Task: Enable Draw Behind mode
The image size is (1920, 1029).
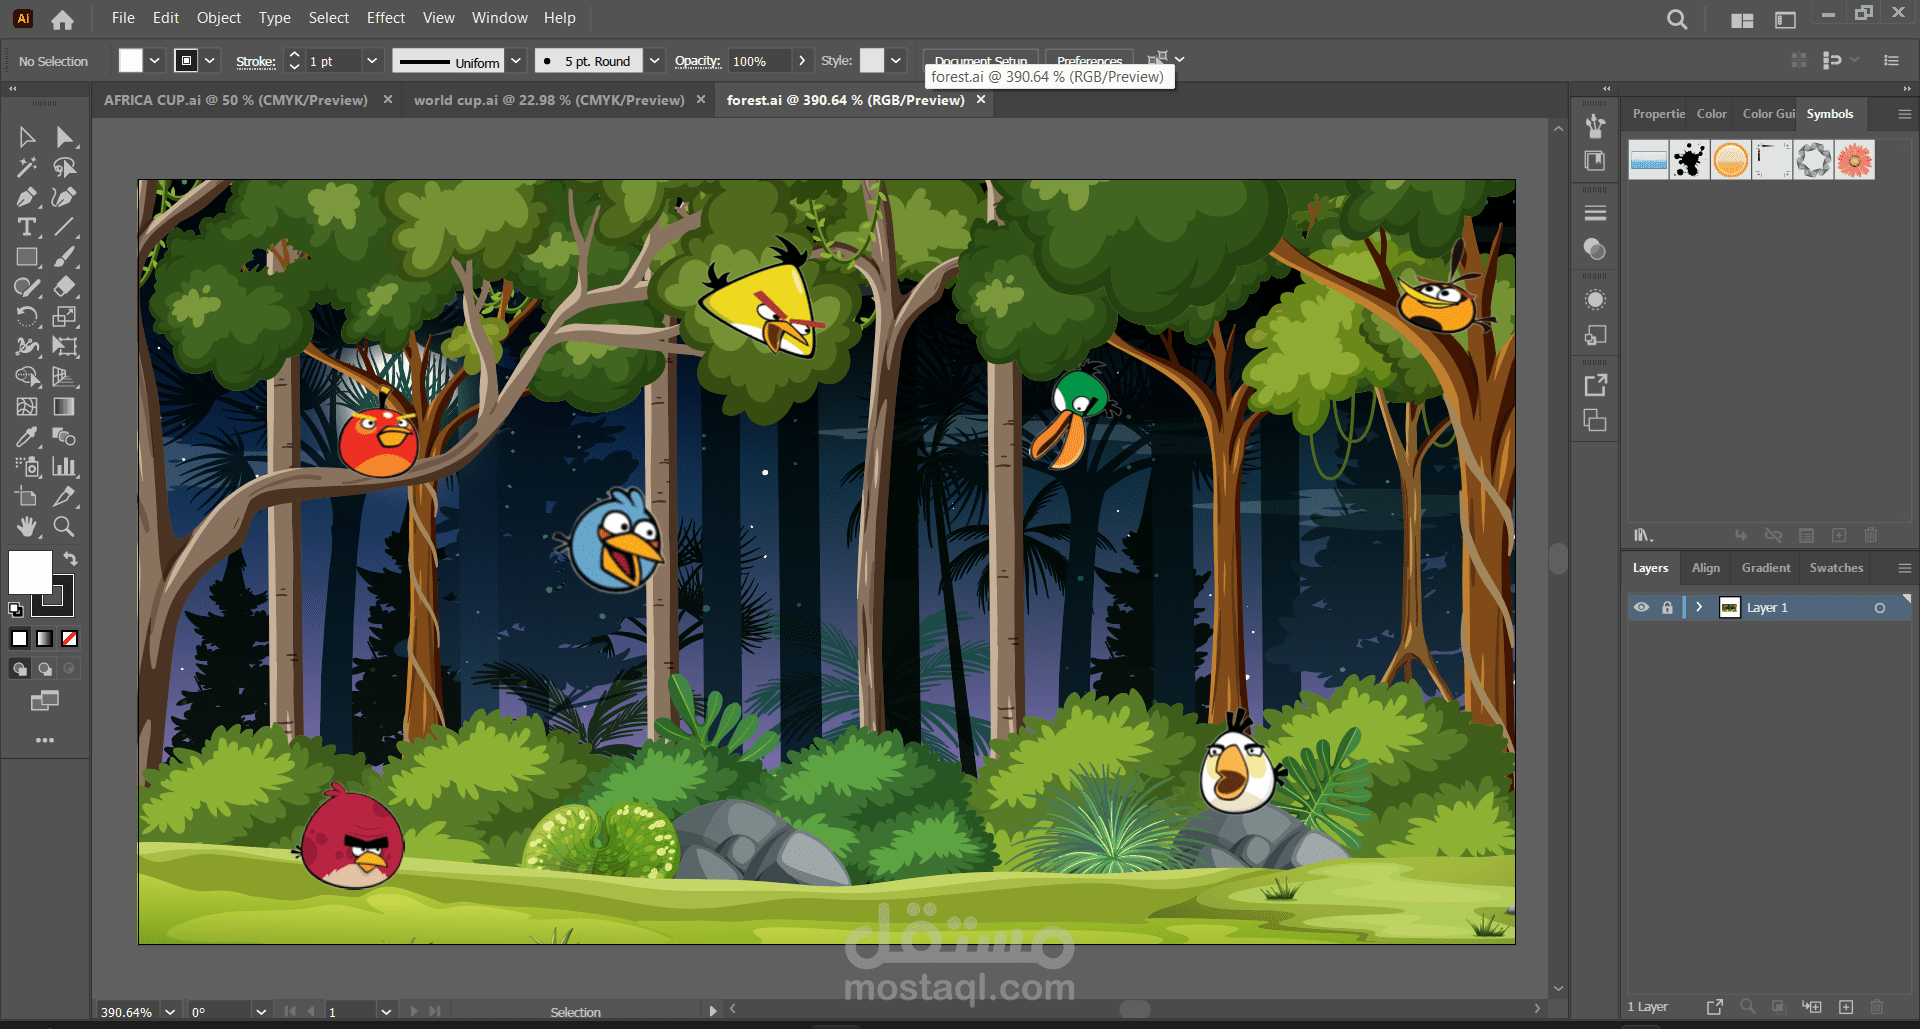Action: point(45,669)
